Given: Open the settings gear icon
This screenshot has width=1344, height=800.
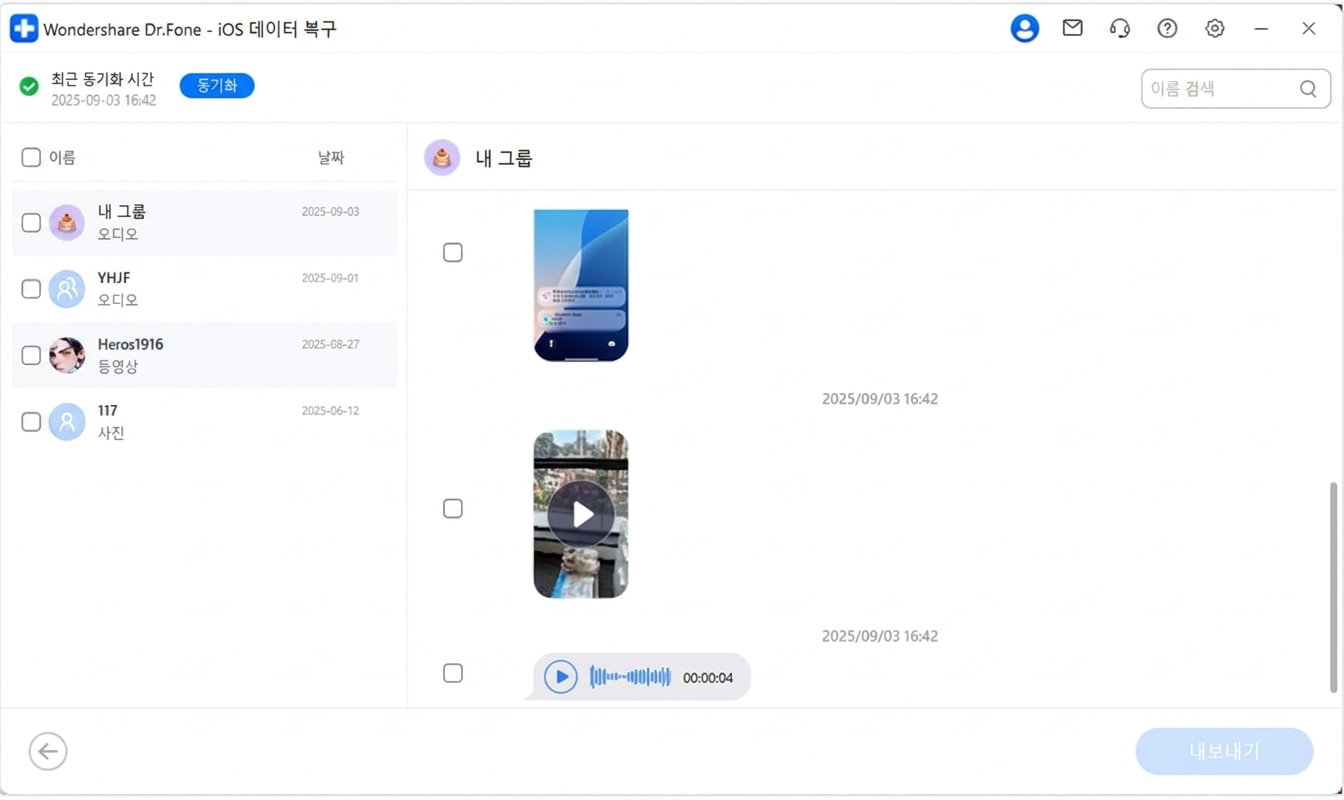Looking at the screenshot, I should click(x=1214, y=28).
